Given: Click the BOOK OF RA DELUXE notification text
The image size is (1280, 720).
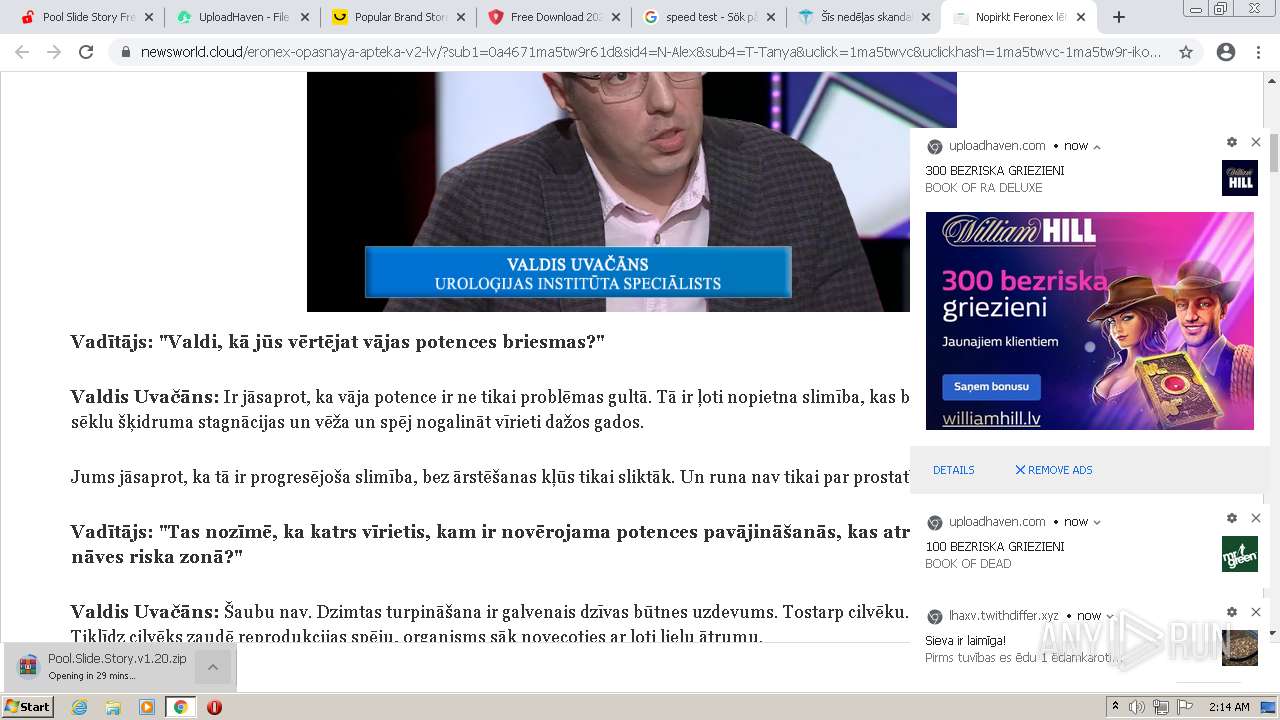Looking at the screenshot, I should tap(984, 188).
